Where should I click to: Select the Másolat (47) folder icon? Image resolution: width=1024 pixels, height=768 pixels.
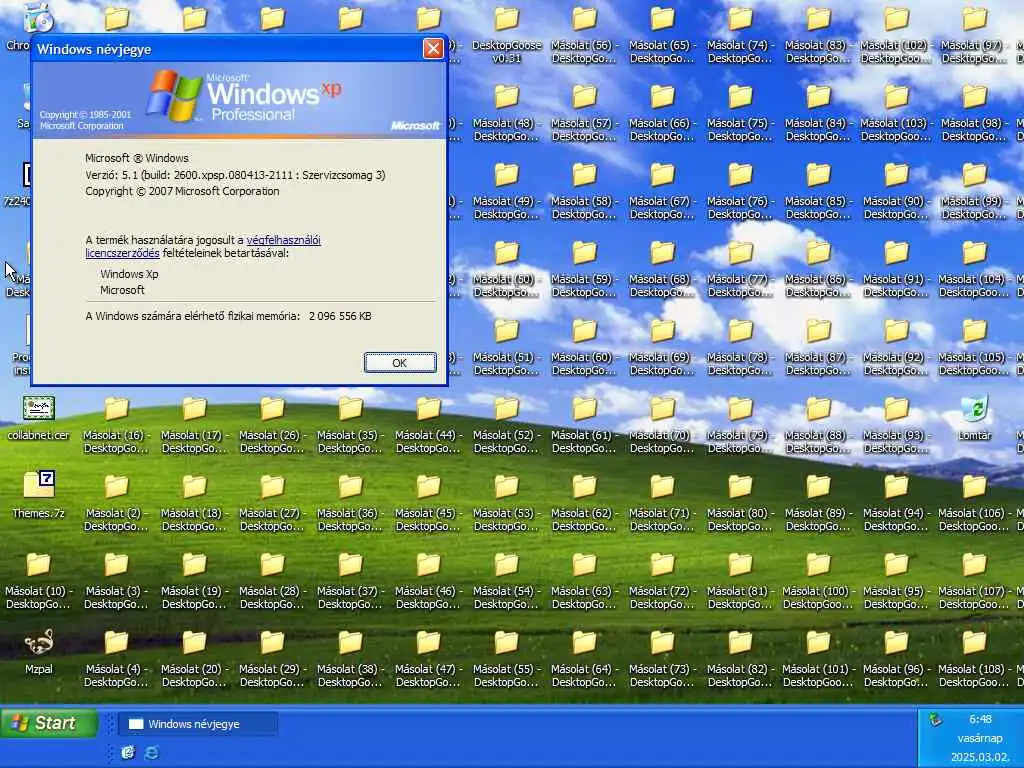pos(428,643)
